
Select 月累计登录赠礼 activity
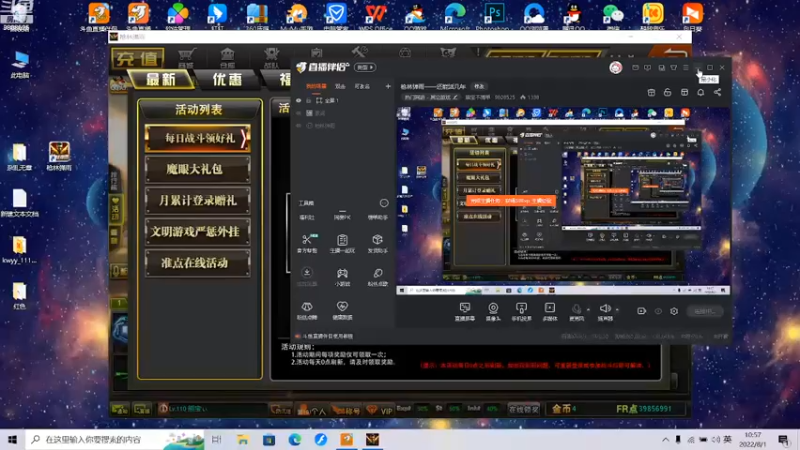click(198, 201)
